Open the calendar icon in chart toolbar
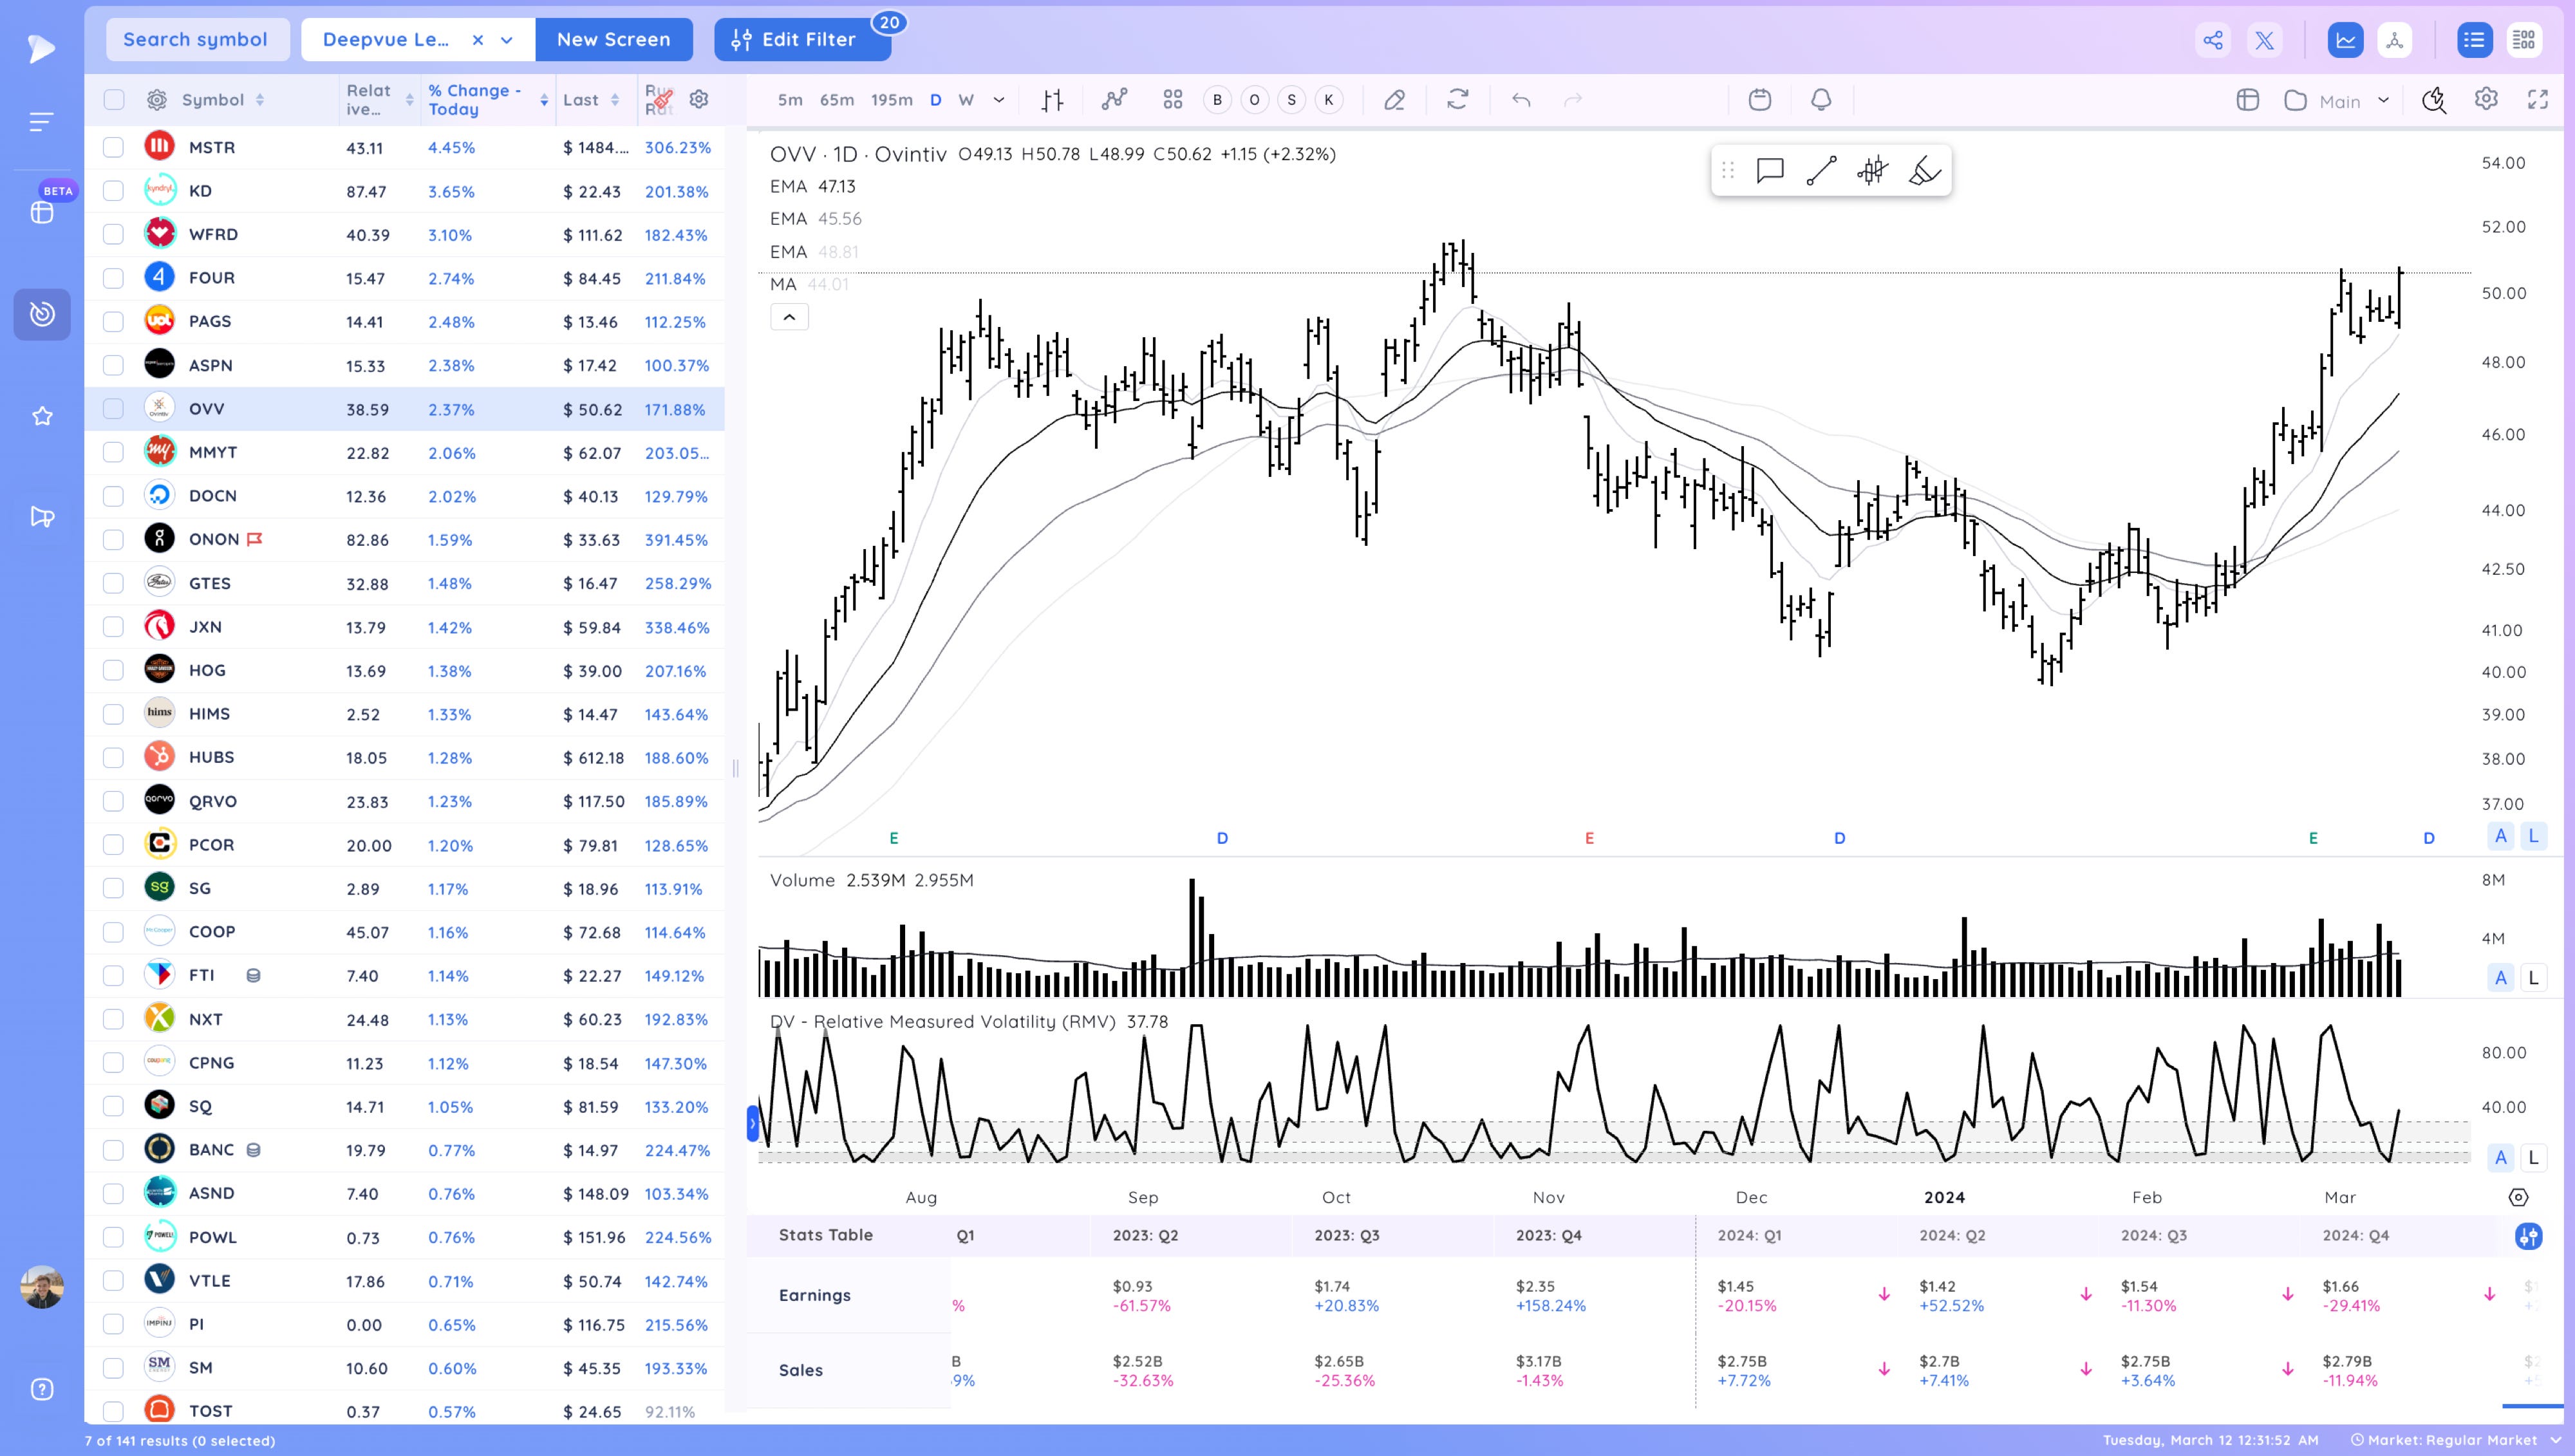This screenshot has width=2575, height=1456. (1760, 100)
